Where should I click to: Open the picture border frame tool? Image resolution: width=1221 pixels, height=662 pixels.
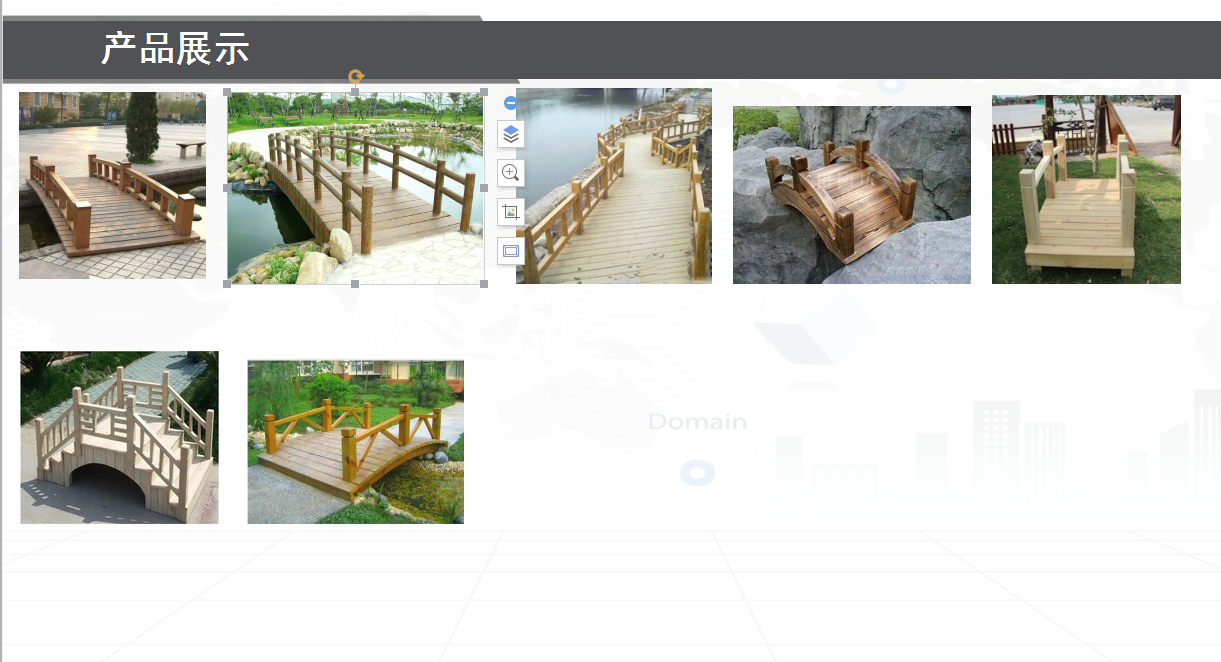pos(511,251)
